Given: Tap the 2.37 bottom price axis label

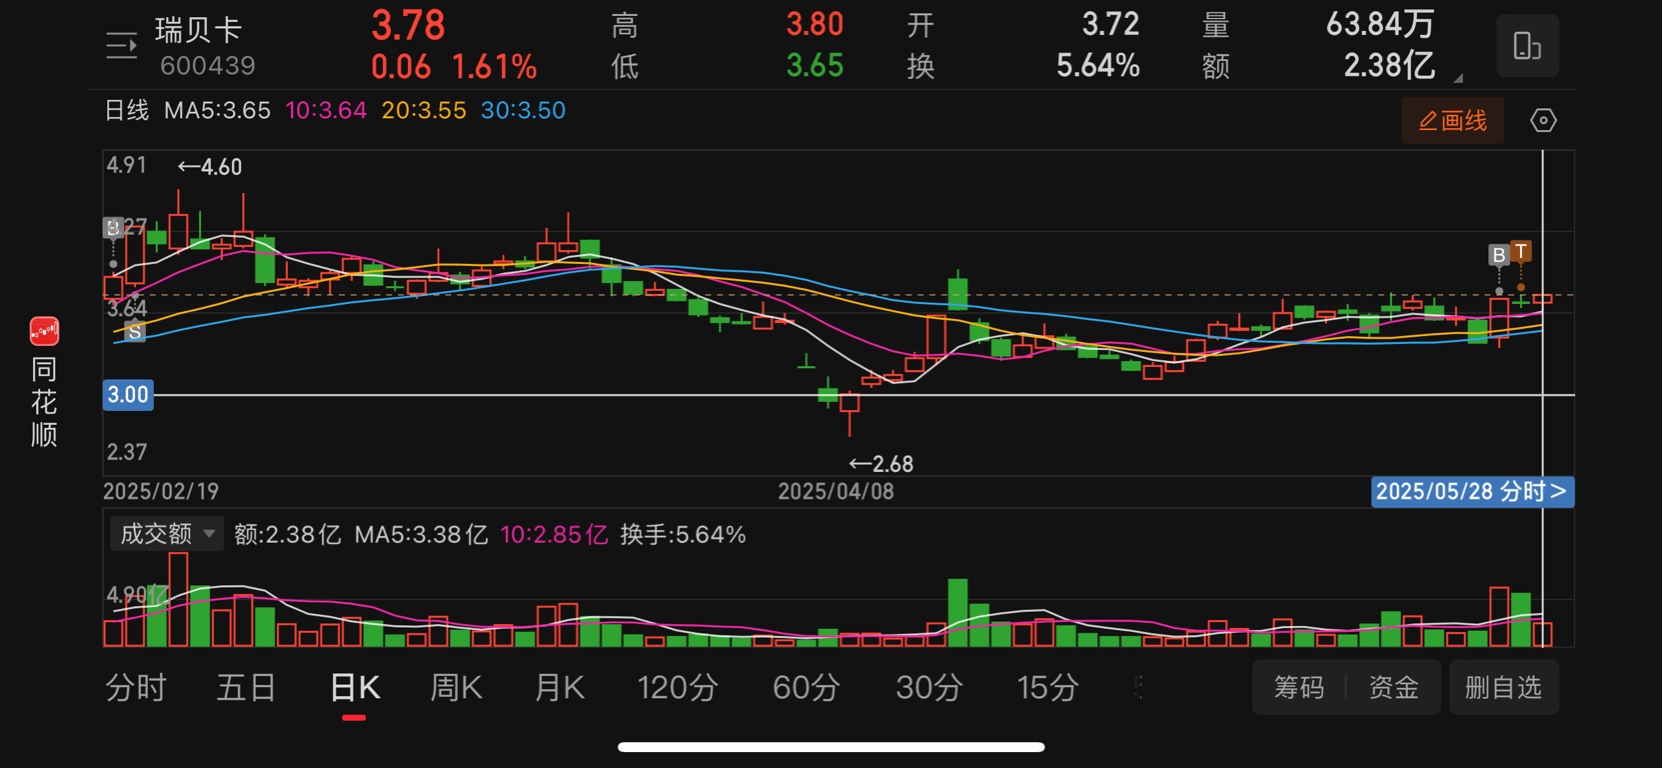Looking at the screenshot, I should [x=127, y=452].
